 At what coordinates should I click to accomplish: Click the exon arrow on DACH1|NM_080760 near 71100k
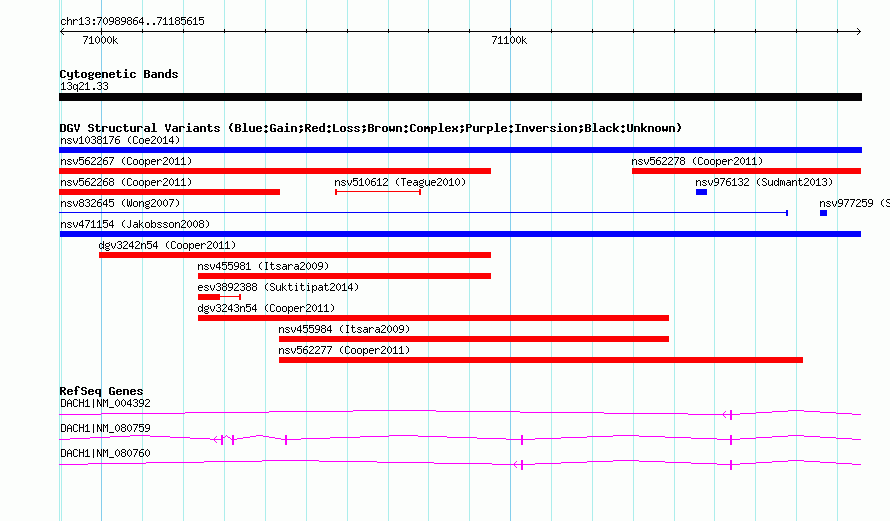point(519,465)
